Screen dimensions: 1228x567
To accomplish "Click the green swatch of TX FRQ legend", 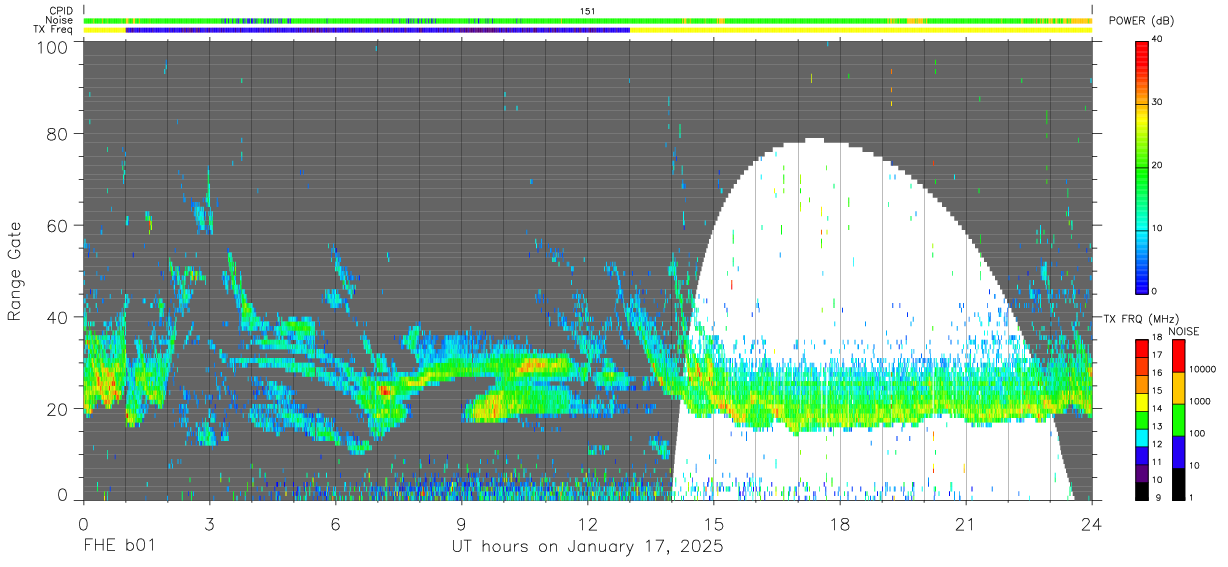I will [x=1142, y=420].
